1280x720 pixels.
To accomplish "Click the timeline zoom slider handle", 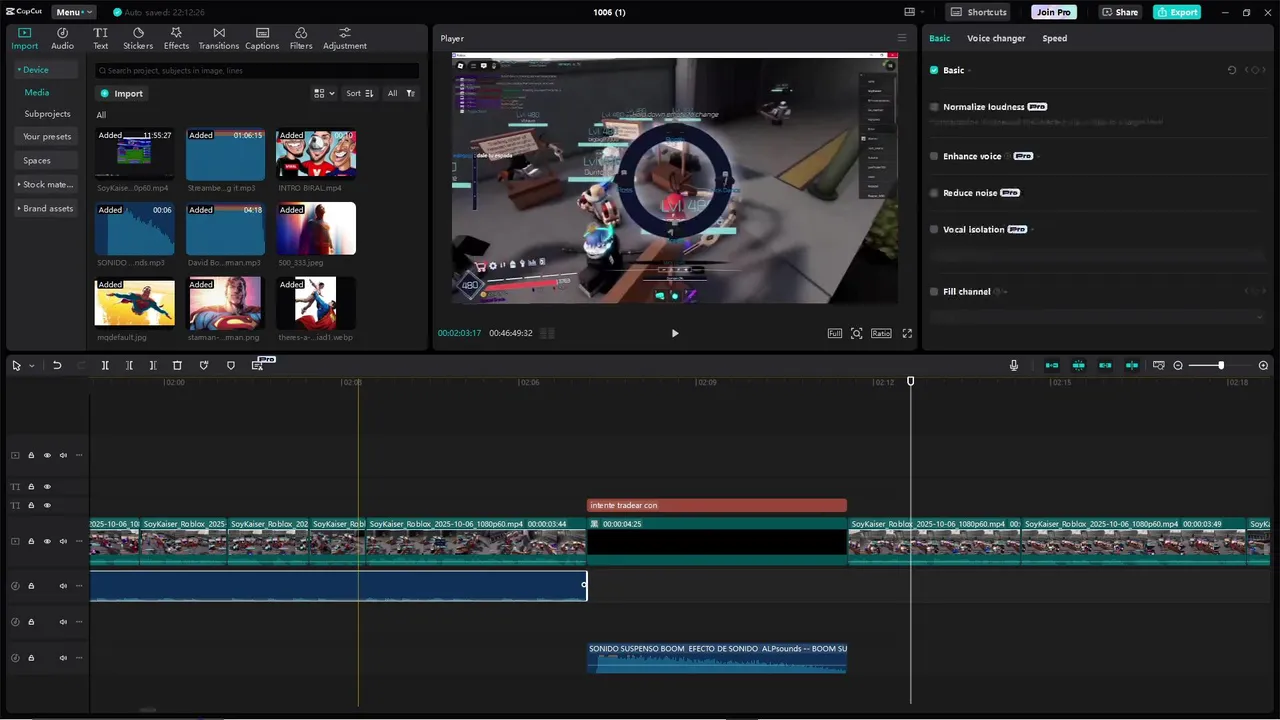I will click(1221, 365).
